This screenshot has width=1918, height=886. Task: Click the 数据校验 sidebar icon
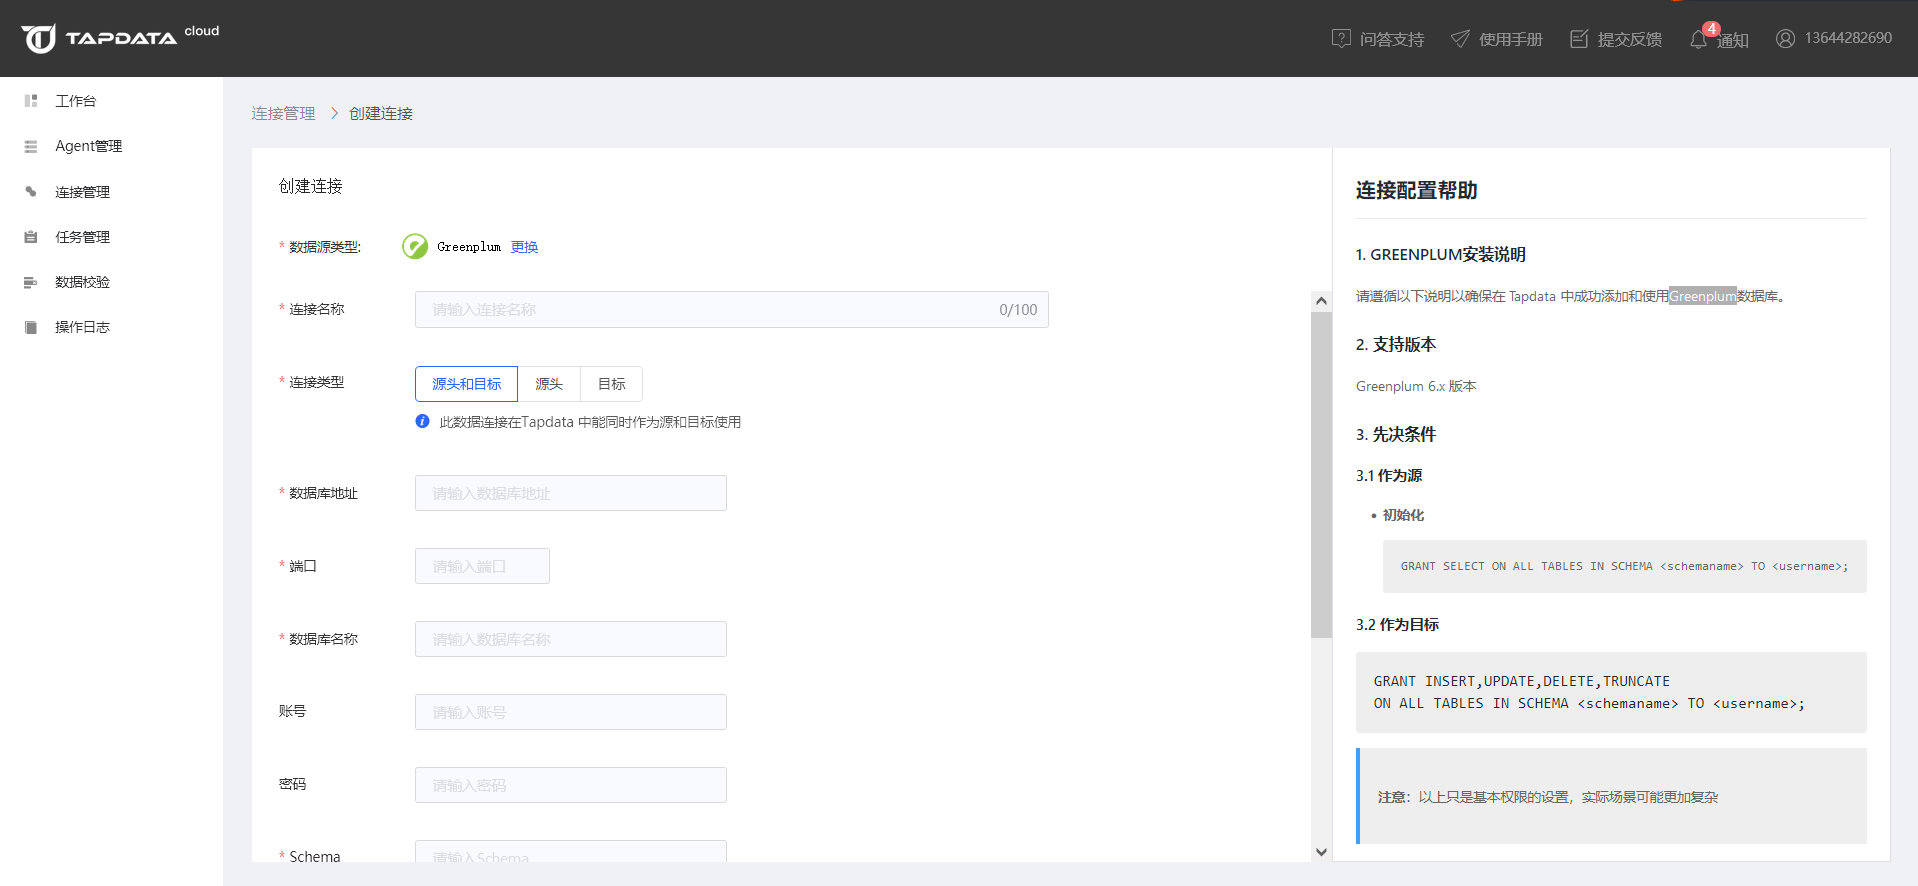31,282
